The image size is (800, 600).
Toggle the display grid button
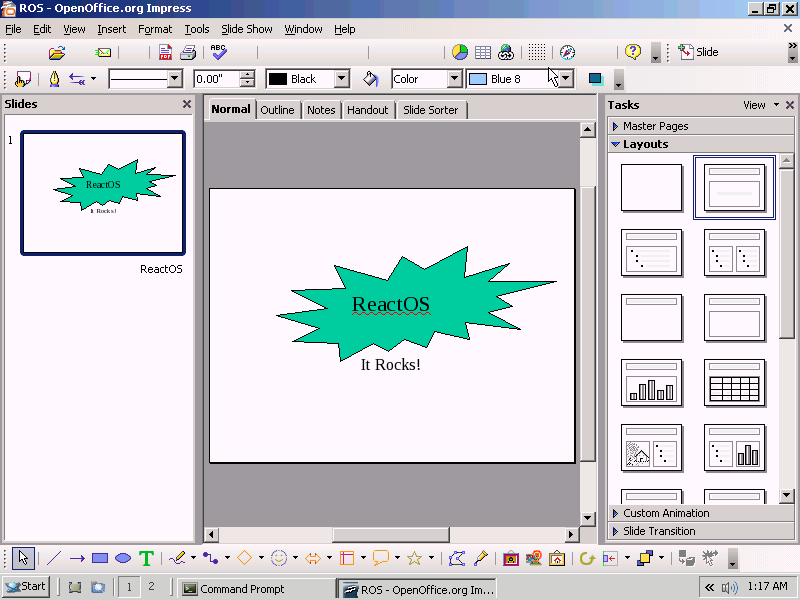537,52
